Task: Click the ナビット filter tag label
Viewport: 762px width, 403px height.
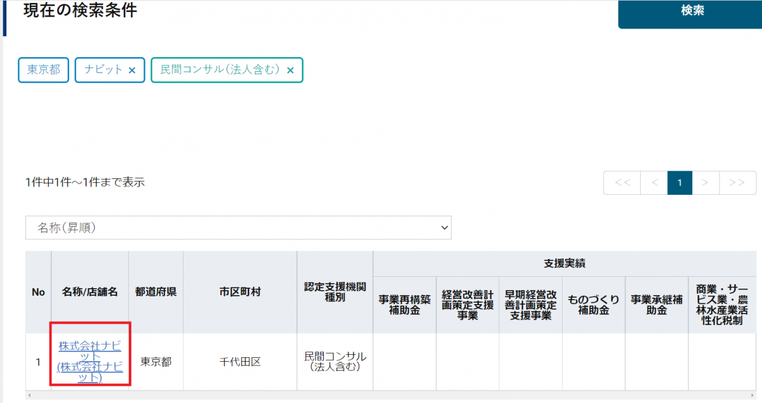Action: click(x=103, y=70)
